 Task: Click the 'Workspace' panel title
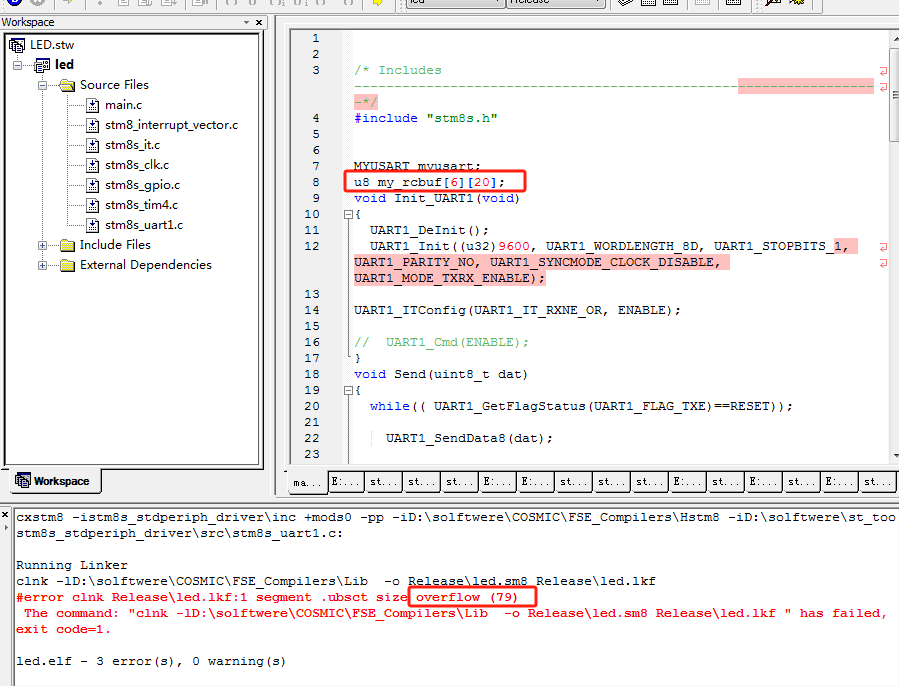(28, 22)
